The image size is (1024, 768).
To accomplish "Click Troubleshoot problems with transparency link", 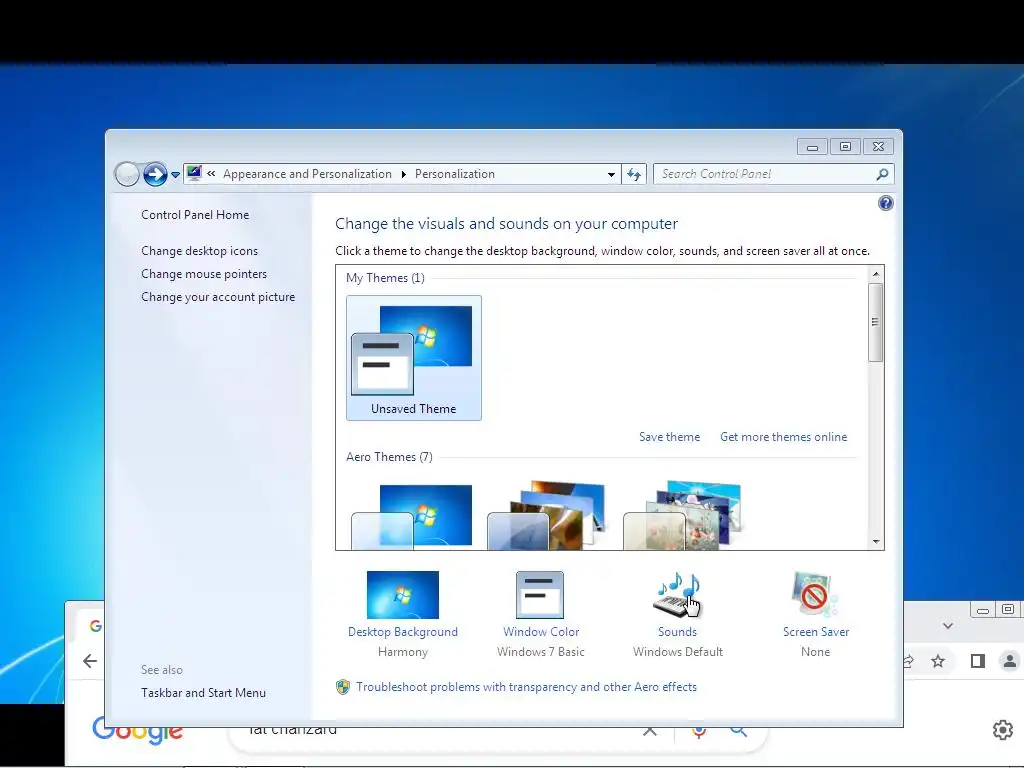I will tap(526, 687).
